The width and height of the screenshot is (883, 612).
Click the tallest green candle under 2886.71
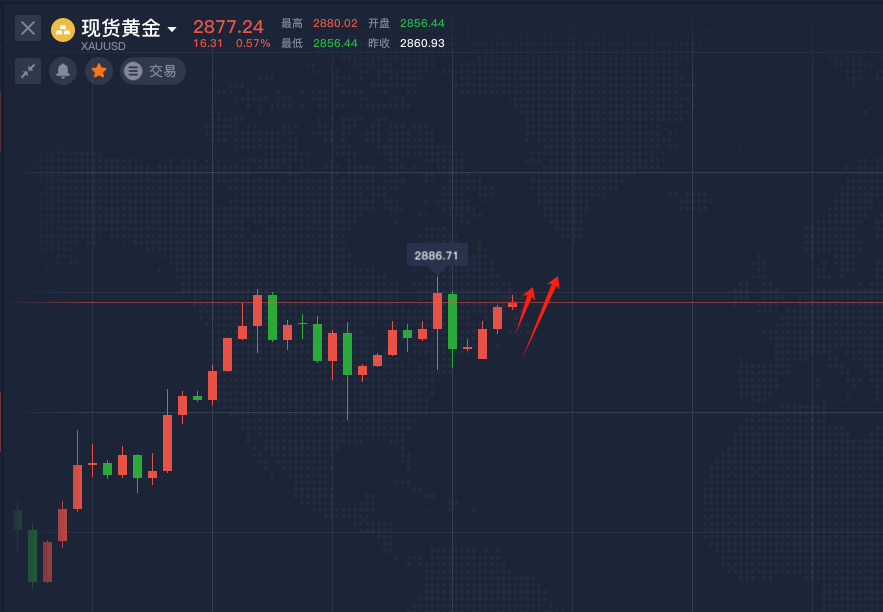coord(452,320)
